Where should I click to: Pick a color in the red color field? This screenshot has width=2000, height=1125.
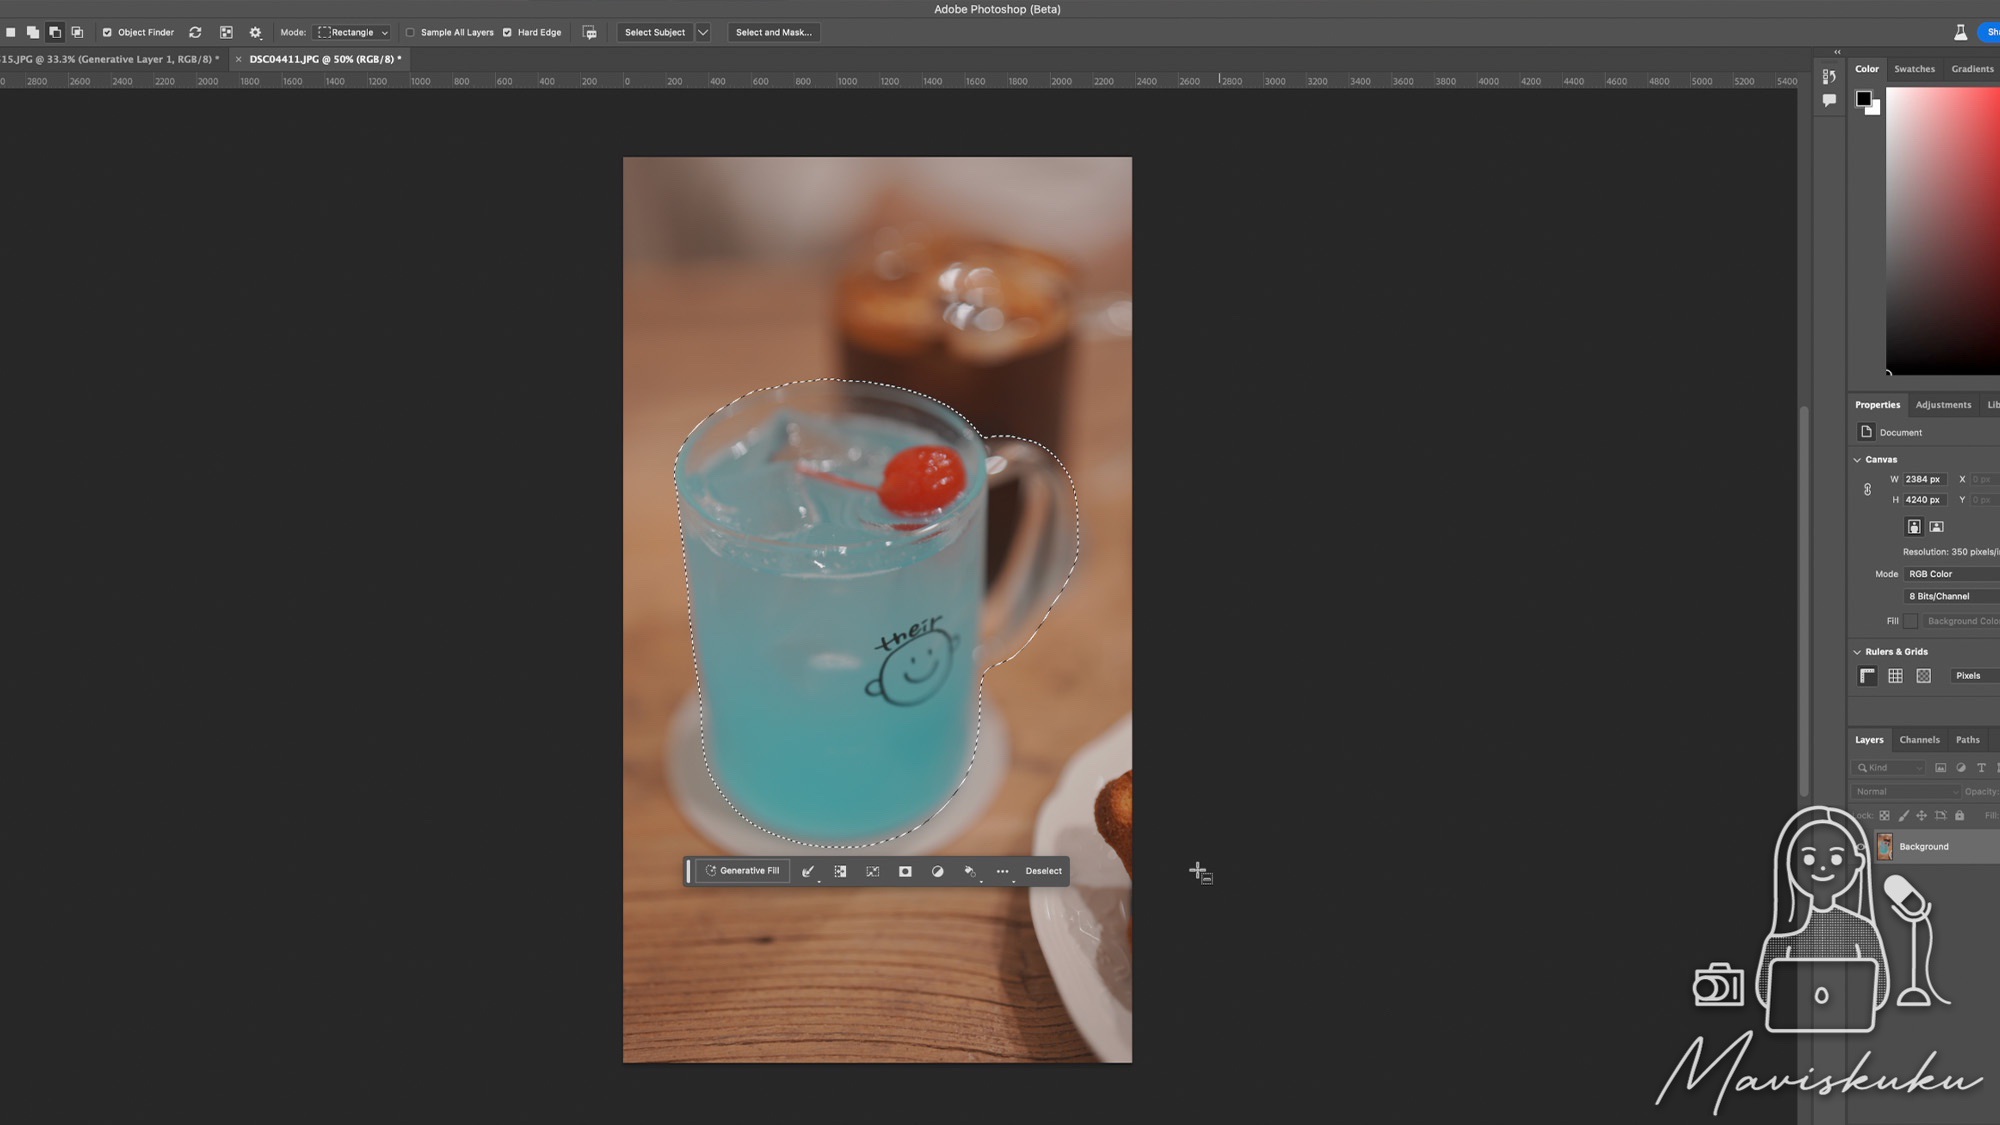coord(1942,230)
